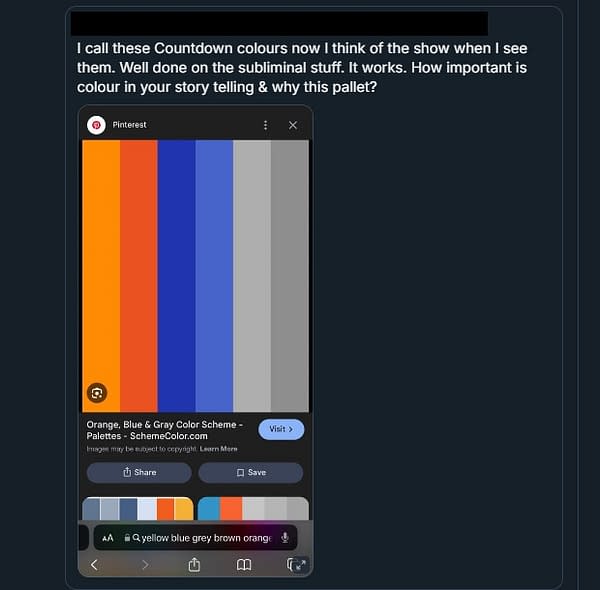
Task: Tap the microphone voice search icon
Action: (285, 538)
